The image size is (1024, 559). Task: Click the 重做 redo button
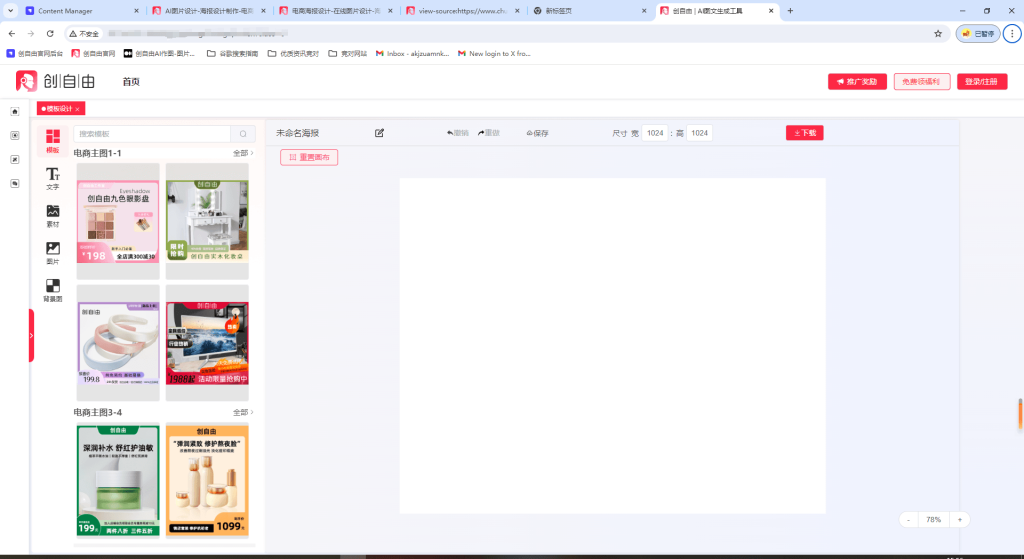[x=489, y=133]
